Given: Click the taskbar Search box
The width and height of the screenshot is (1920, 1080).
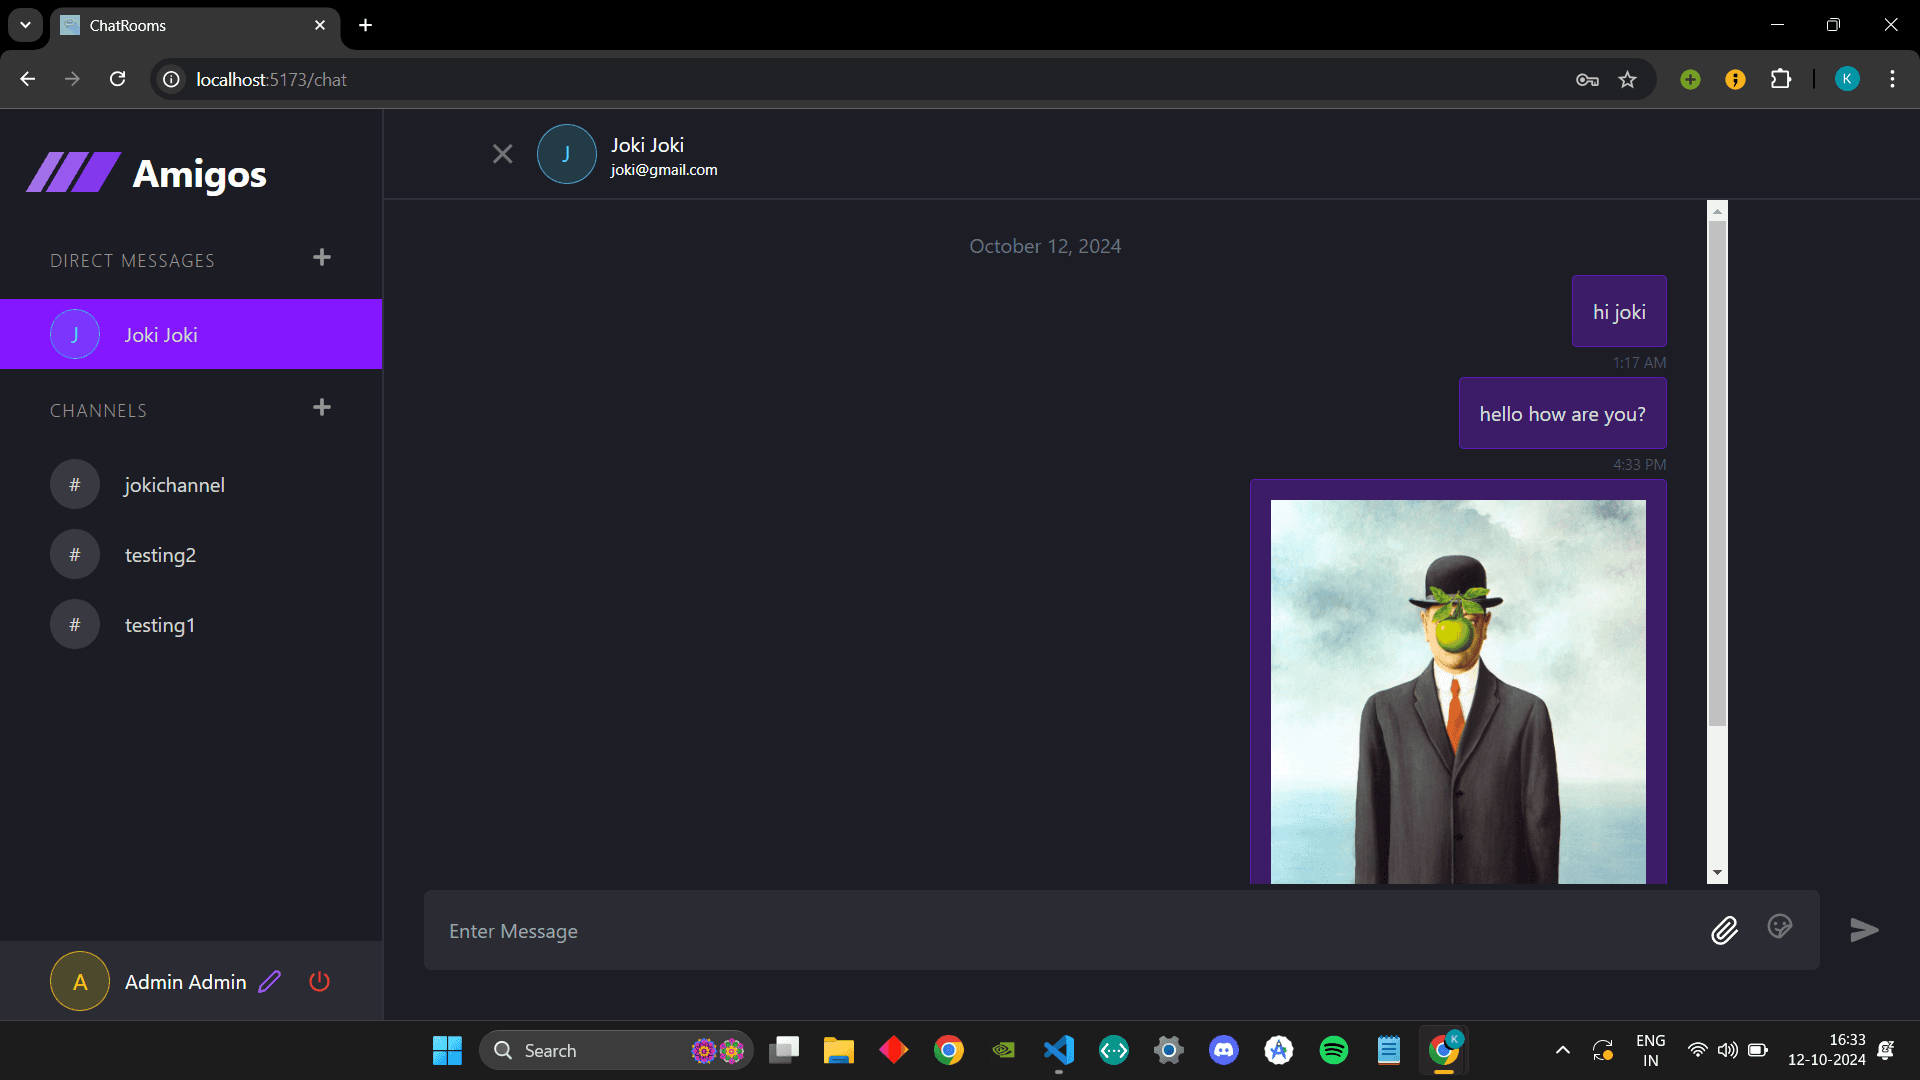Looking at the screenshot, I should 616,1050.
